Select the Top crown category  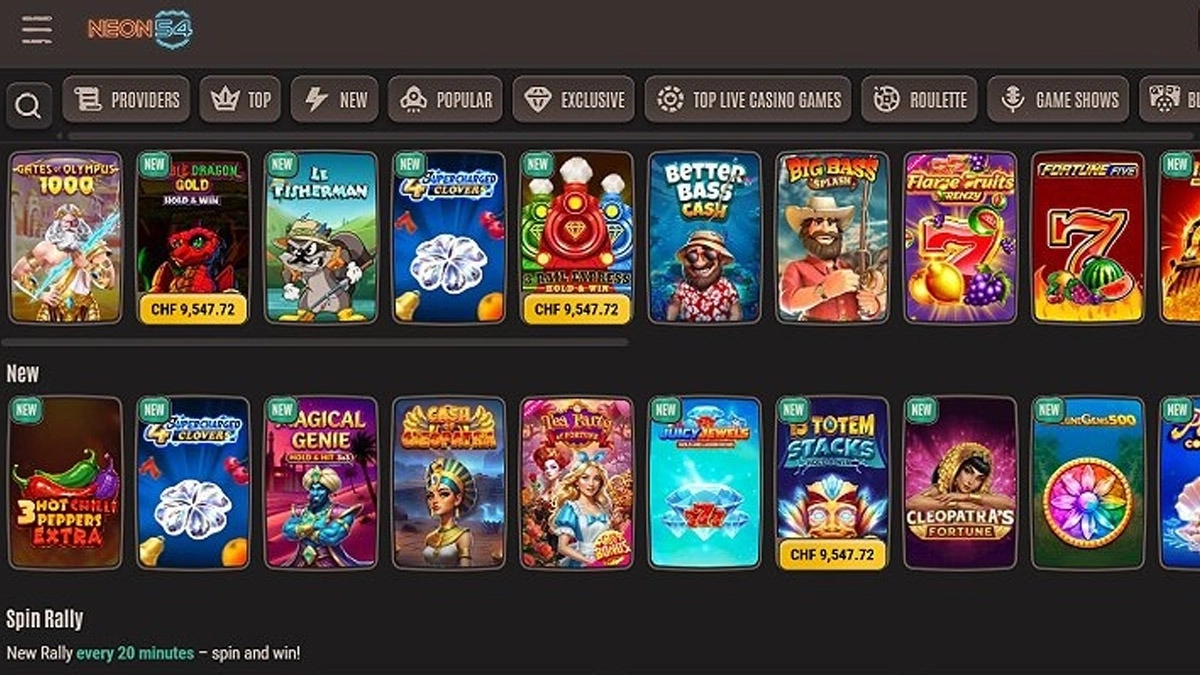point(240,99)
